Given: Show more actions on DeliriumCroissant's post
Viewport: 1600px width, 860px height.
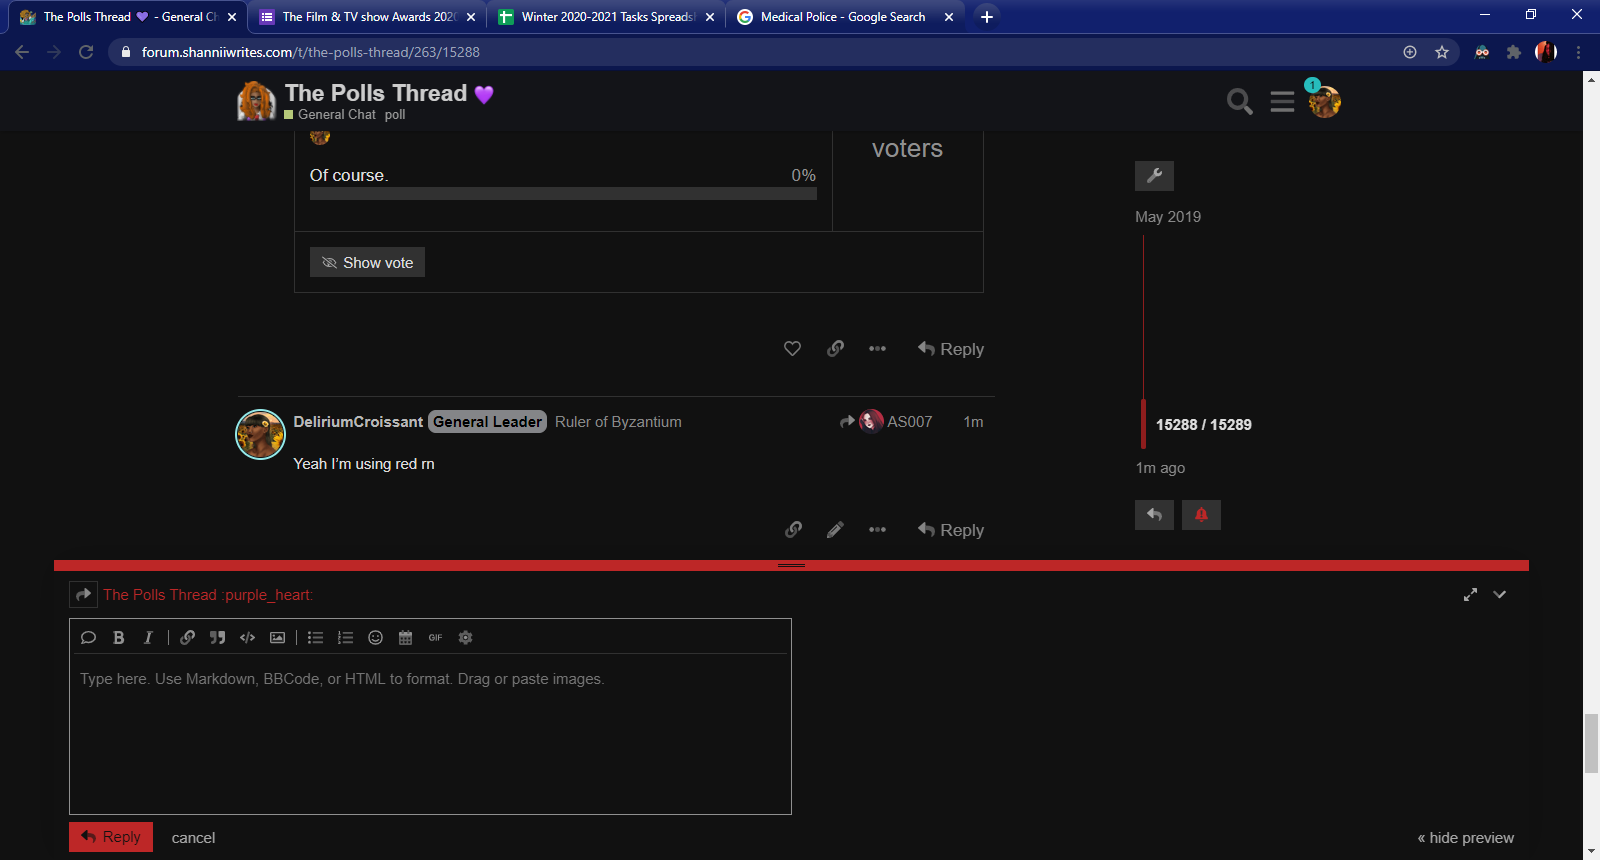Looking at the screenshot, I should (x=877, y=530).
